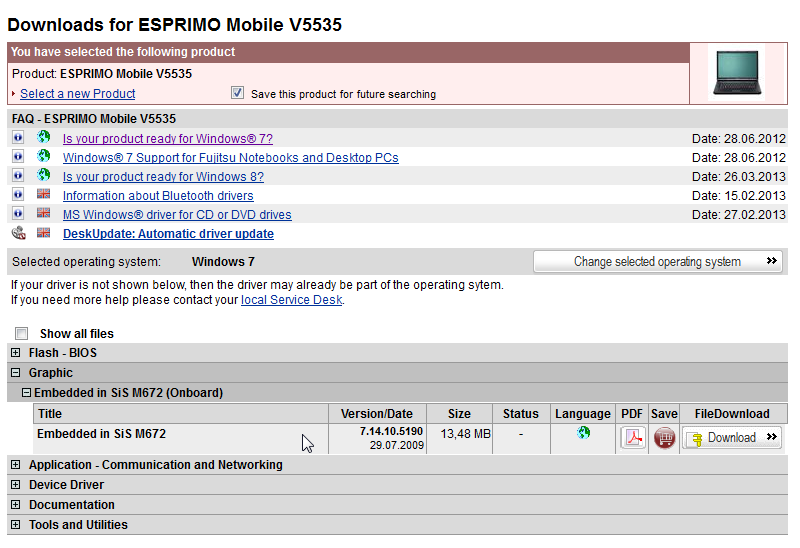Follow the local Service Desk link
800x548 pixels.
[x=291, y=300]
